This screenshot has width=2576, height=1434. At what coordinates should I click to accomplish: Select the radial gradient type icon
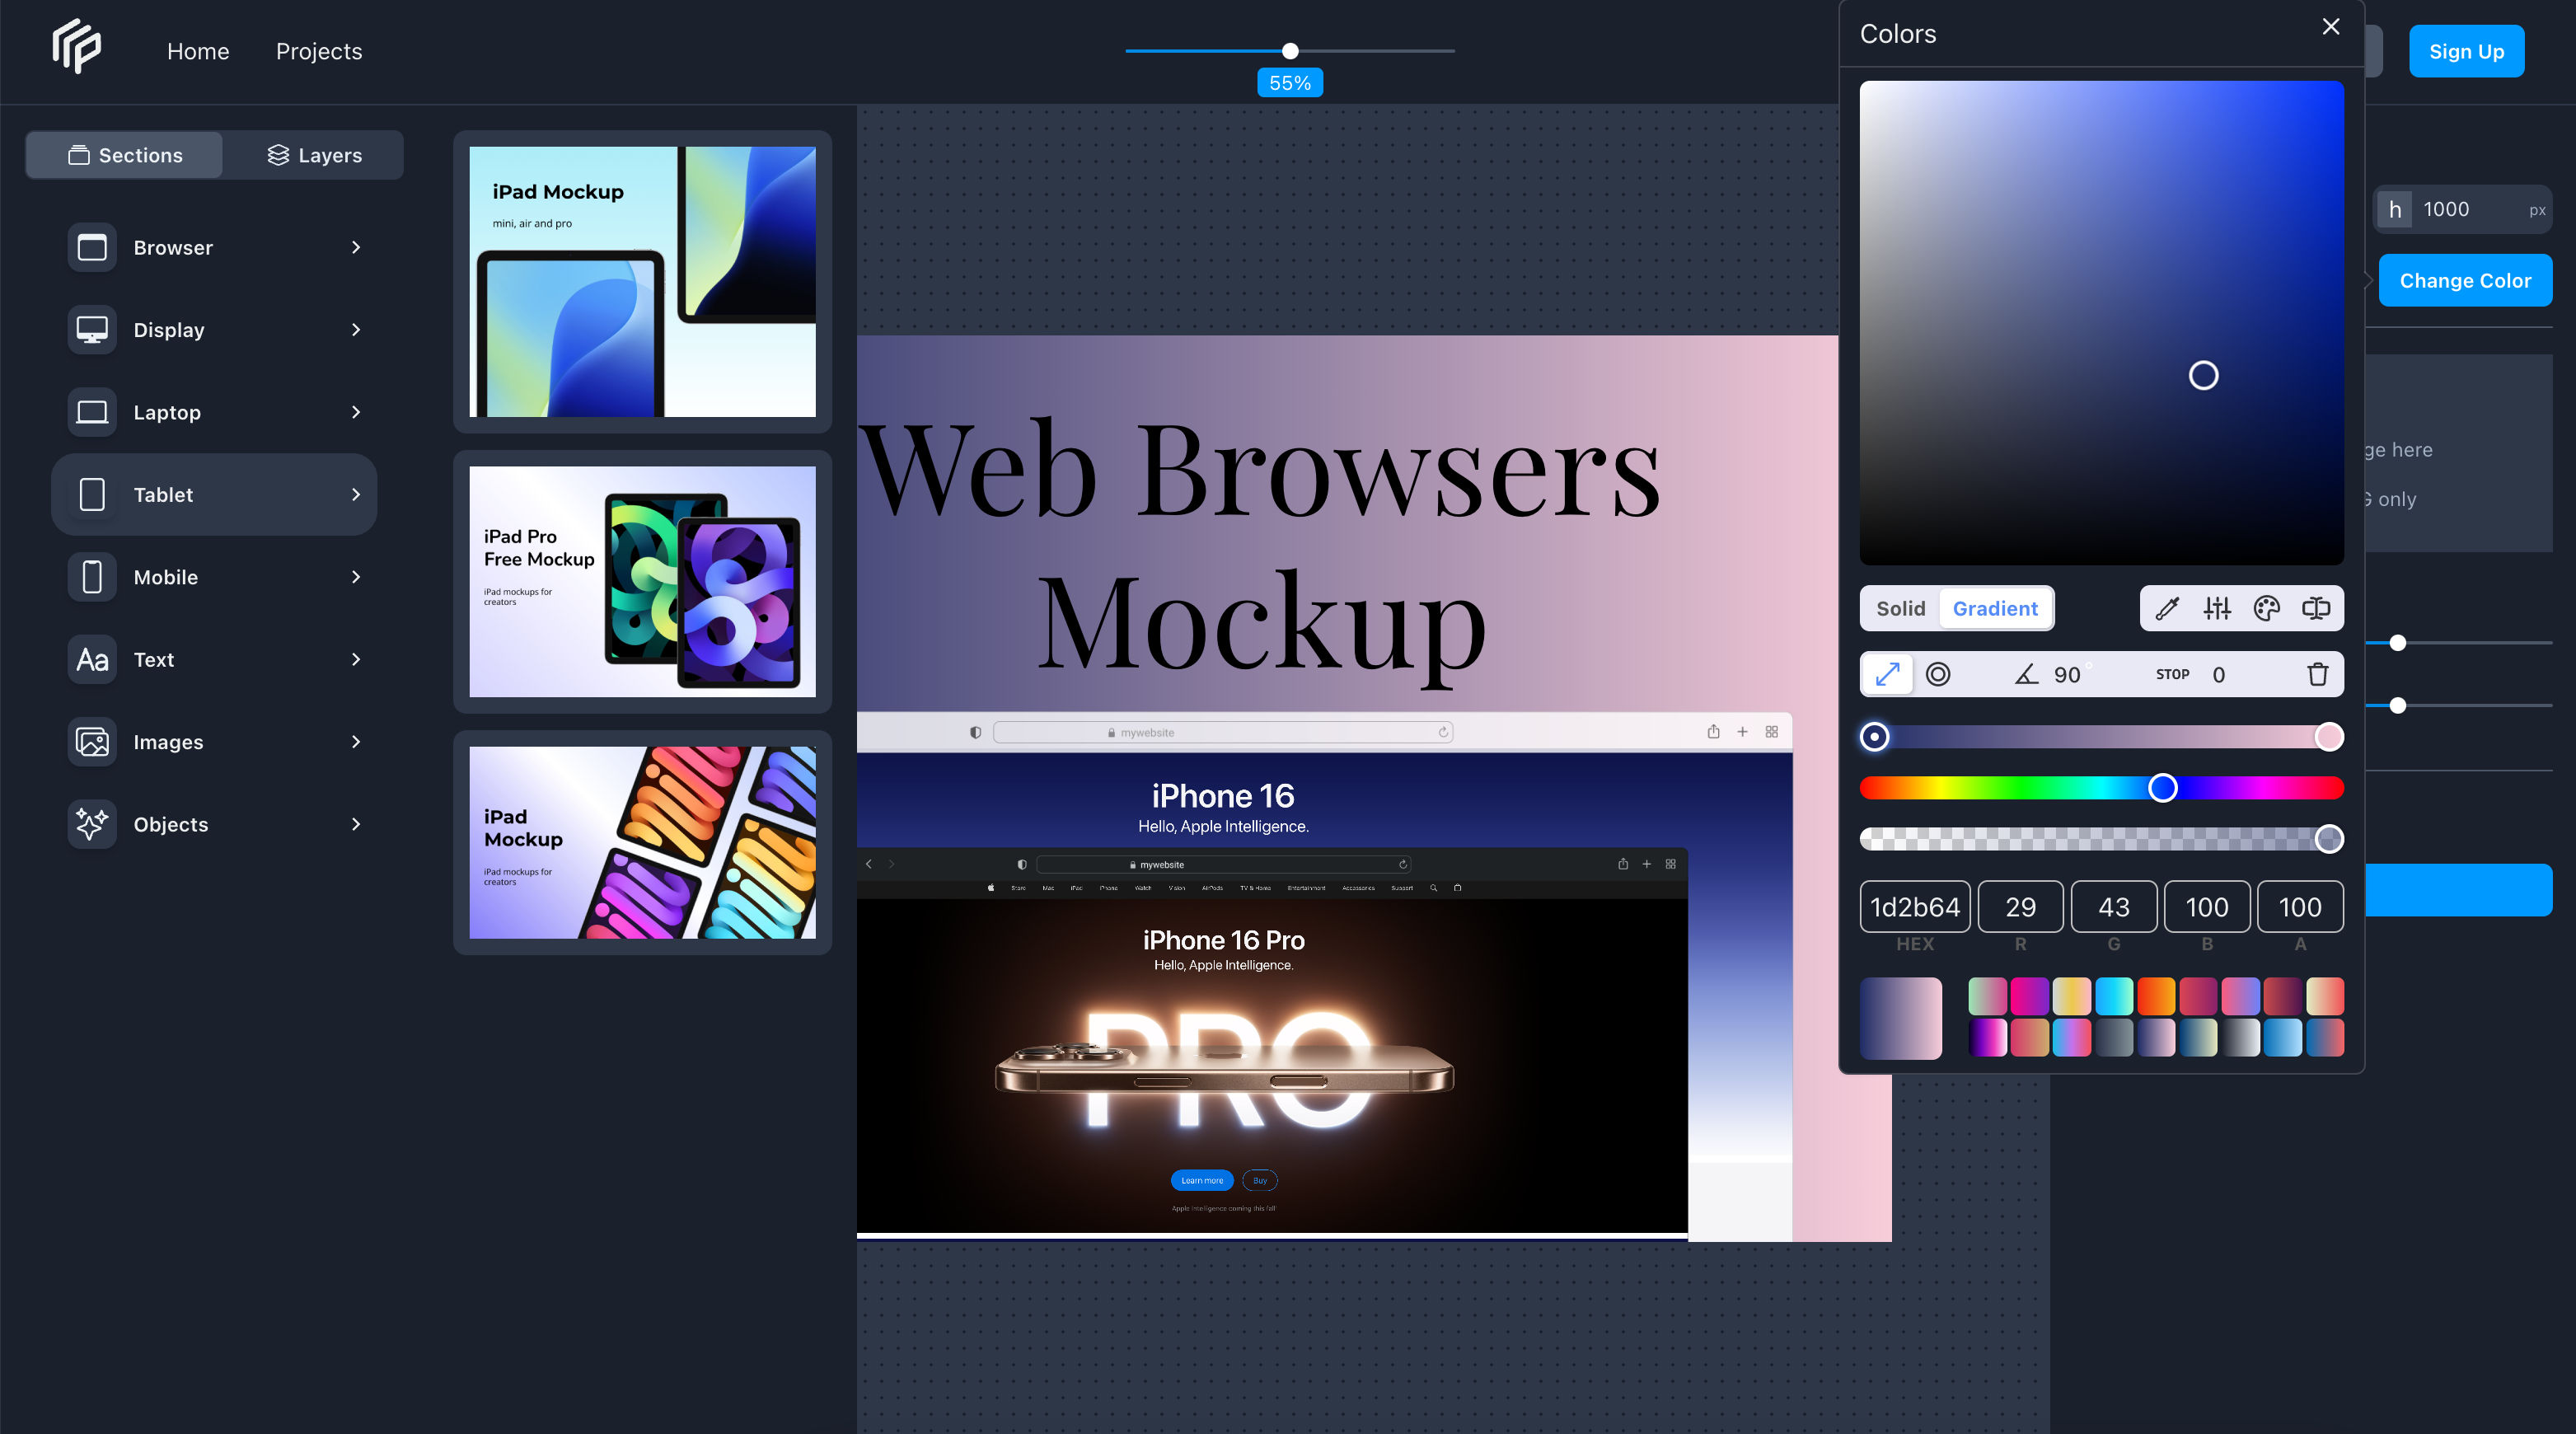click(x=1938, y=674)
